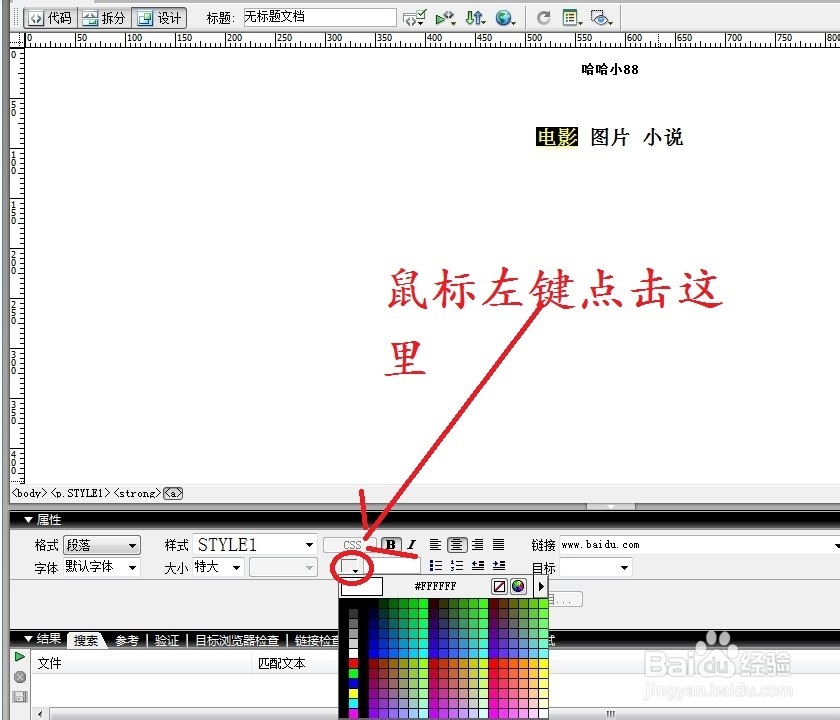Viewport: 840px width, 720px height.
Task: Open the System color picker wheel icon
Action: [518, 586]
